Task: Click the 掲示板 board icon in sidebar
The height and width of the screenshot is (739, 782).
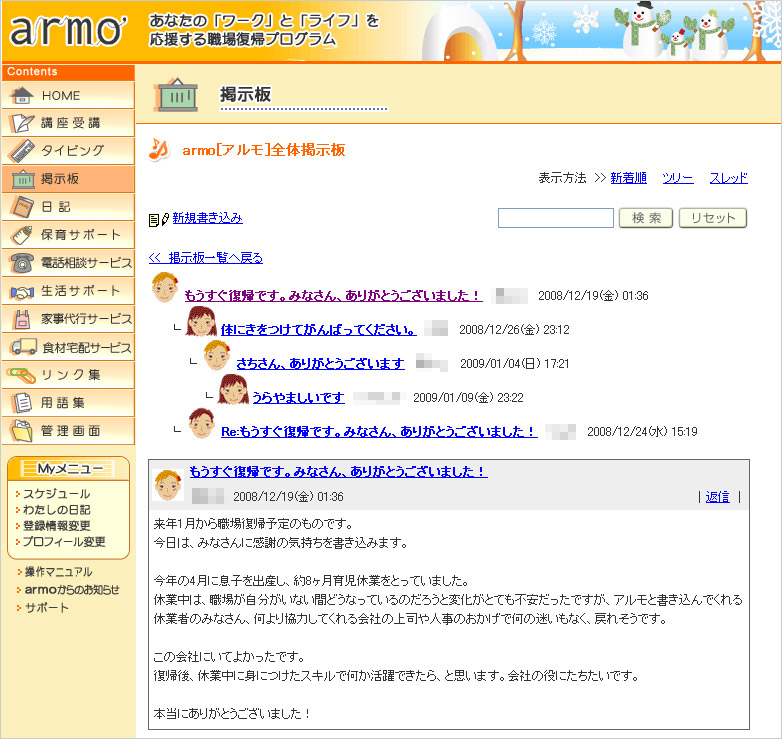Action: coord(23,179)
